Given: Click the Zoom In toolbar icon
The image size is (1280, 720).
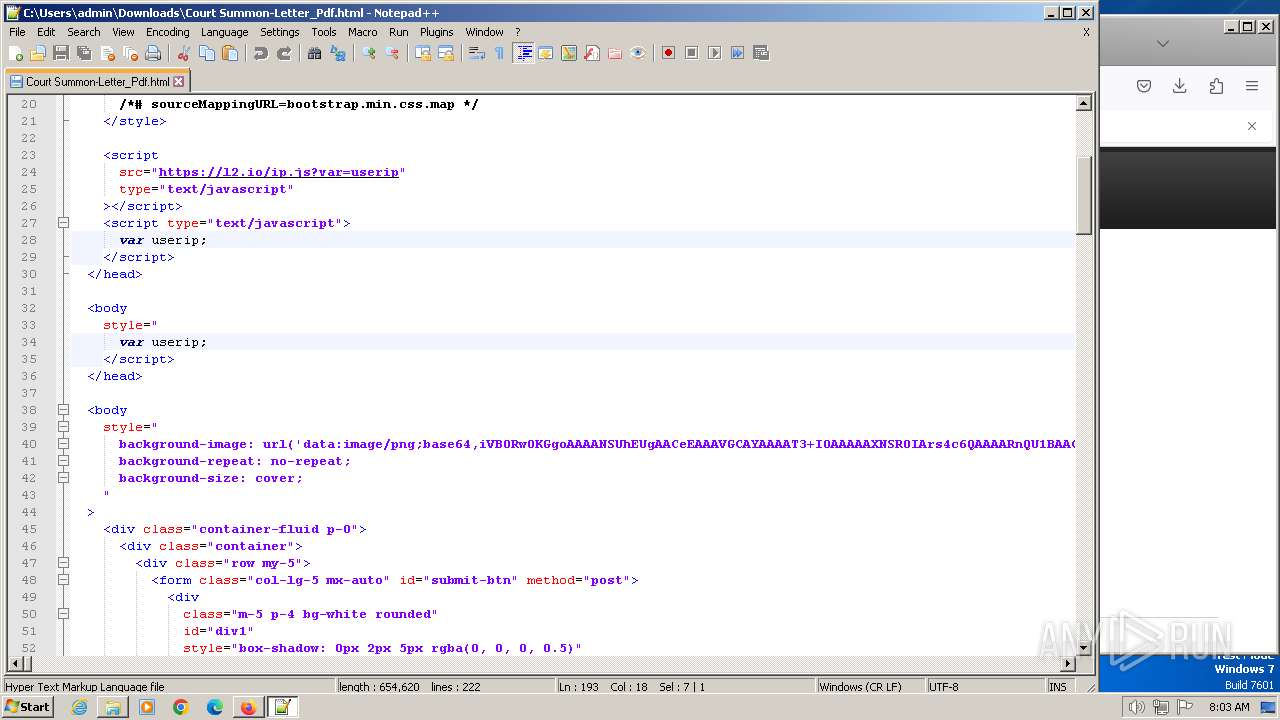Looking at the screenshot, I should click(x=369, y=53).
